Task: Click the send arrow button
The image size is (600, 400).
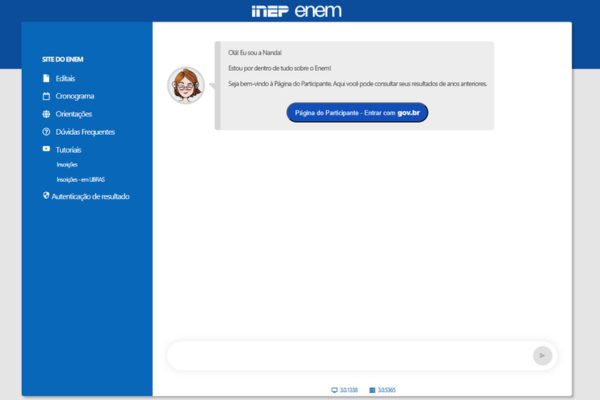Action: (542, 356)
